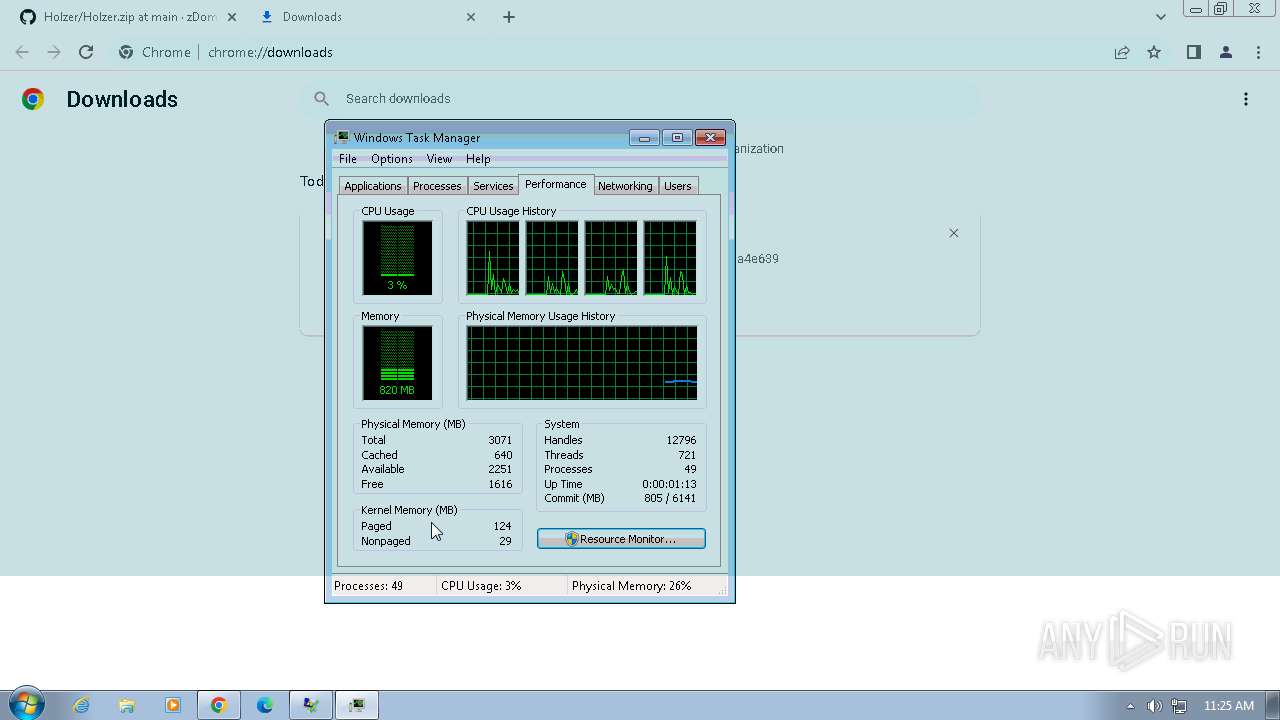The image size is (1280, 720).
Task: Click CPU Usage: 3% in the status bar
Action: (481, 586)
